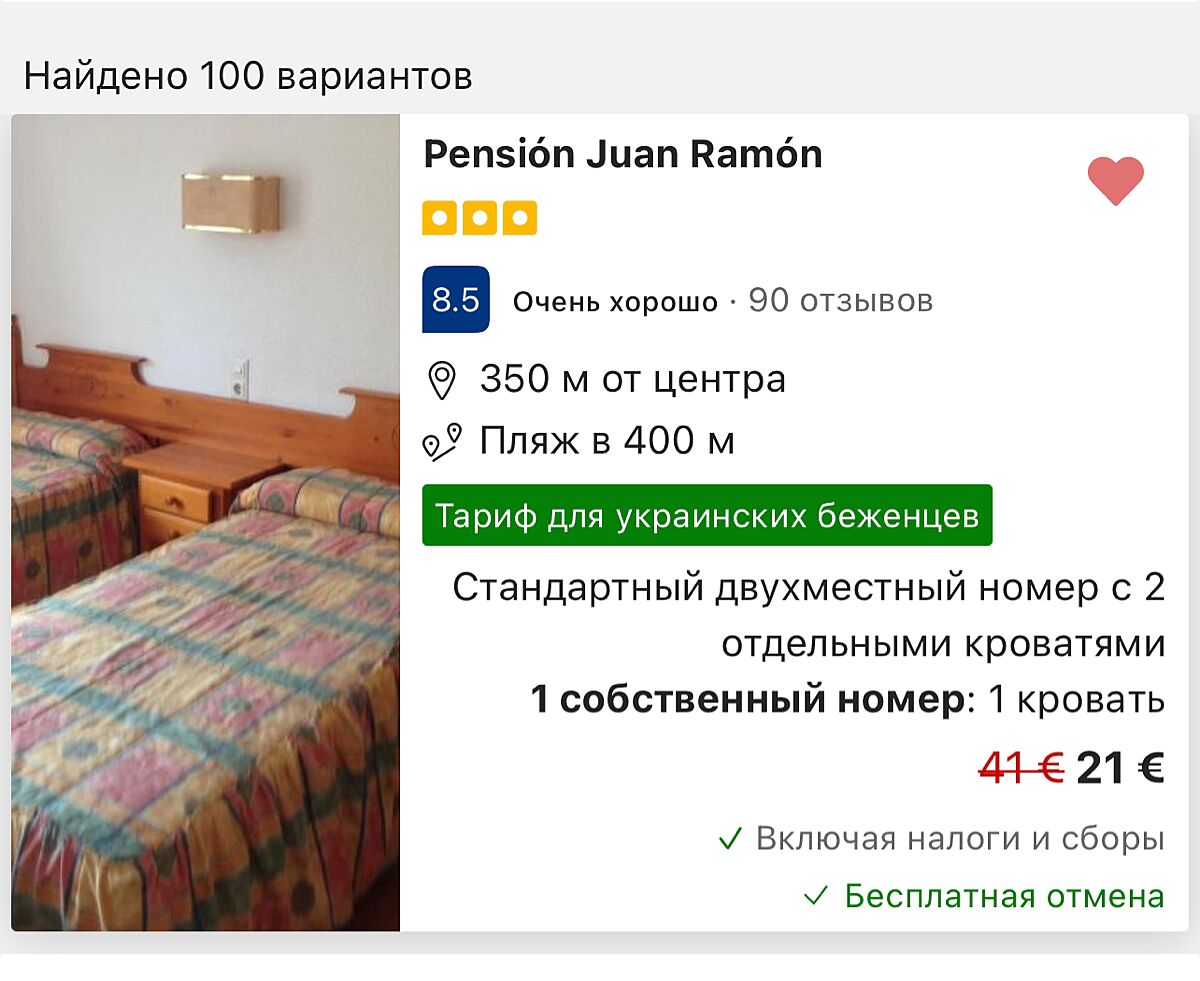Select the standard twin room description

(x=808, y=615)
